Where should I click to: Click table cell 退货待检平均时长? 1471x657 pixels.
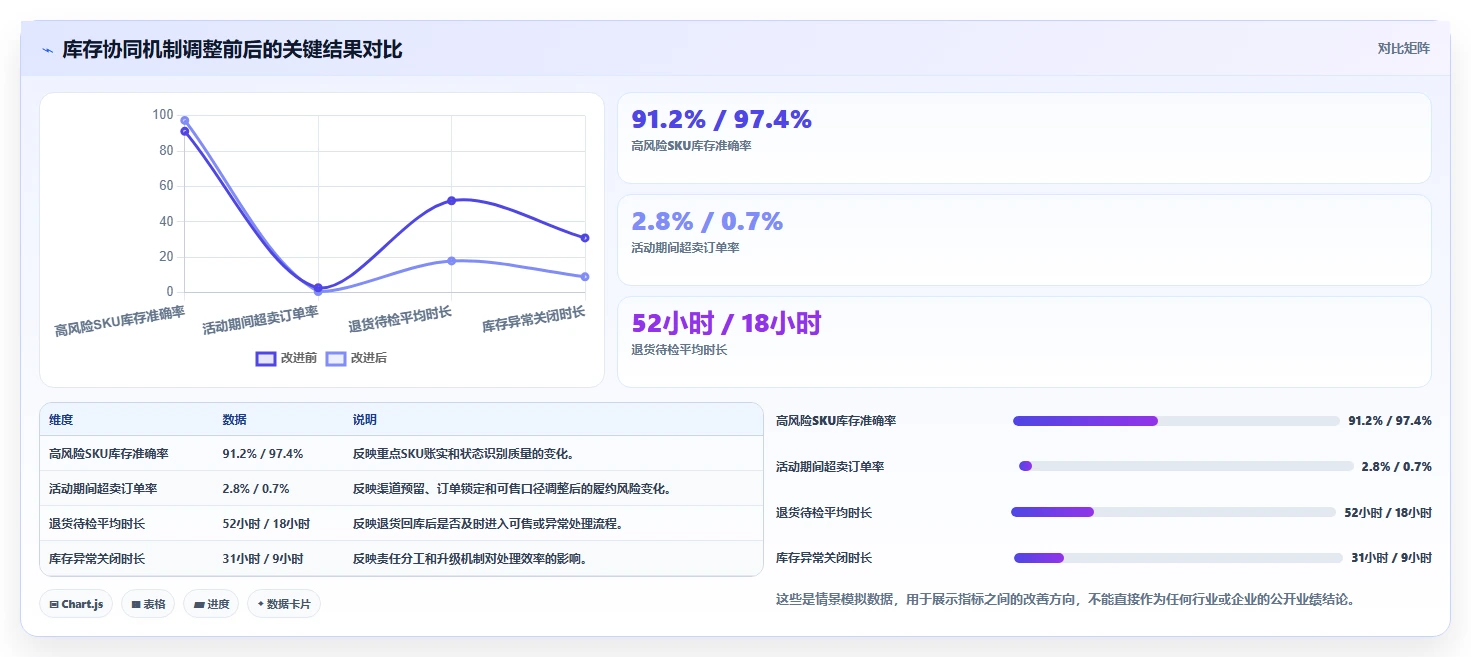point(97,524)
